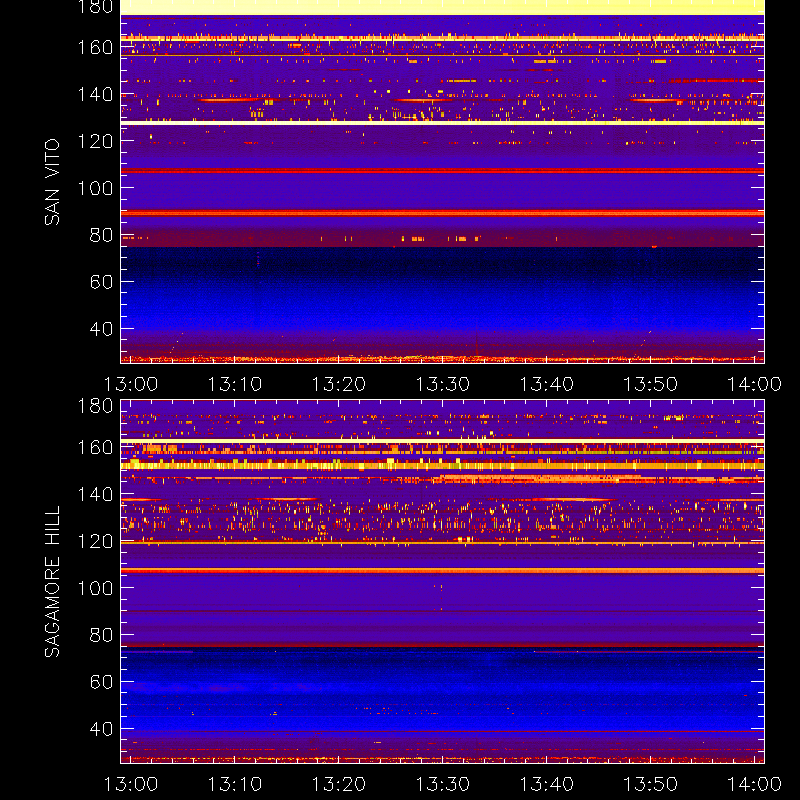Select the 40 tick label on San Vito plot
800x800 pixels.
pos(101,329)
